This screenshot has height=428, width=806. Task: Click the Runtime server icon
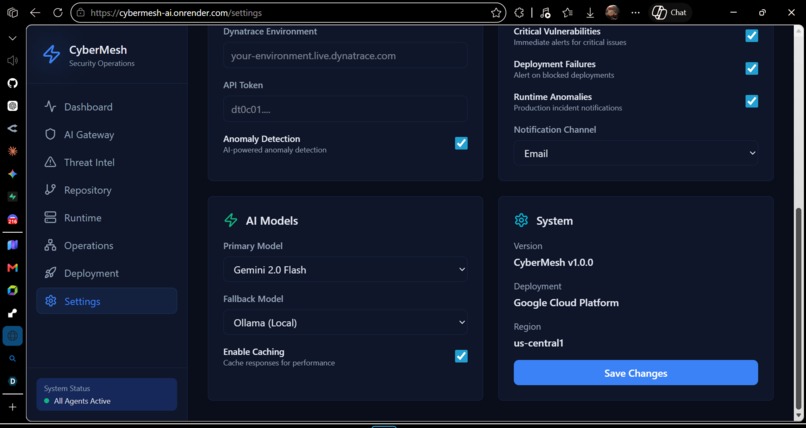tap(50, 217)
